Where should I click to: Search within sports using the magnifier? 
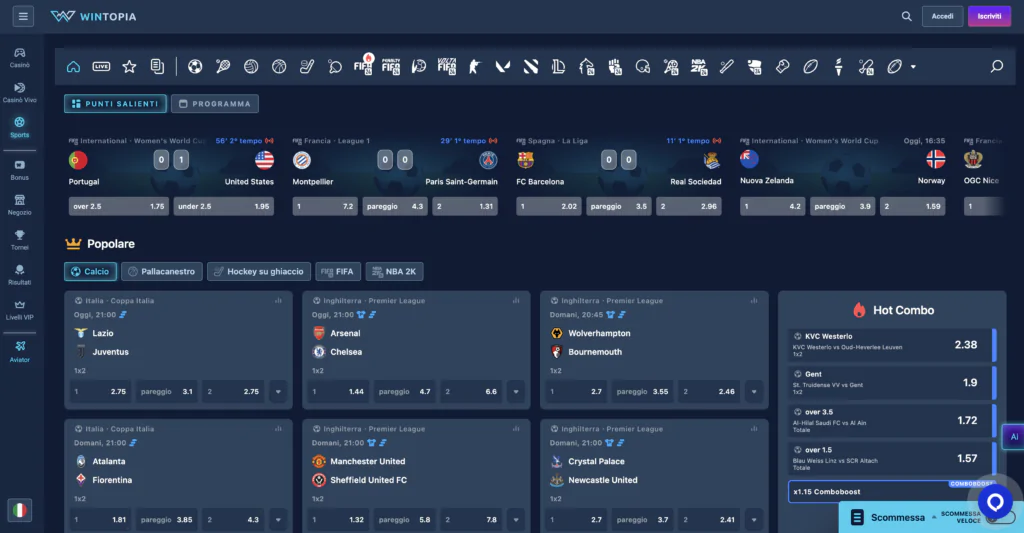tap(997, 67)
